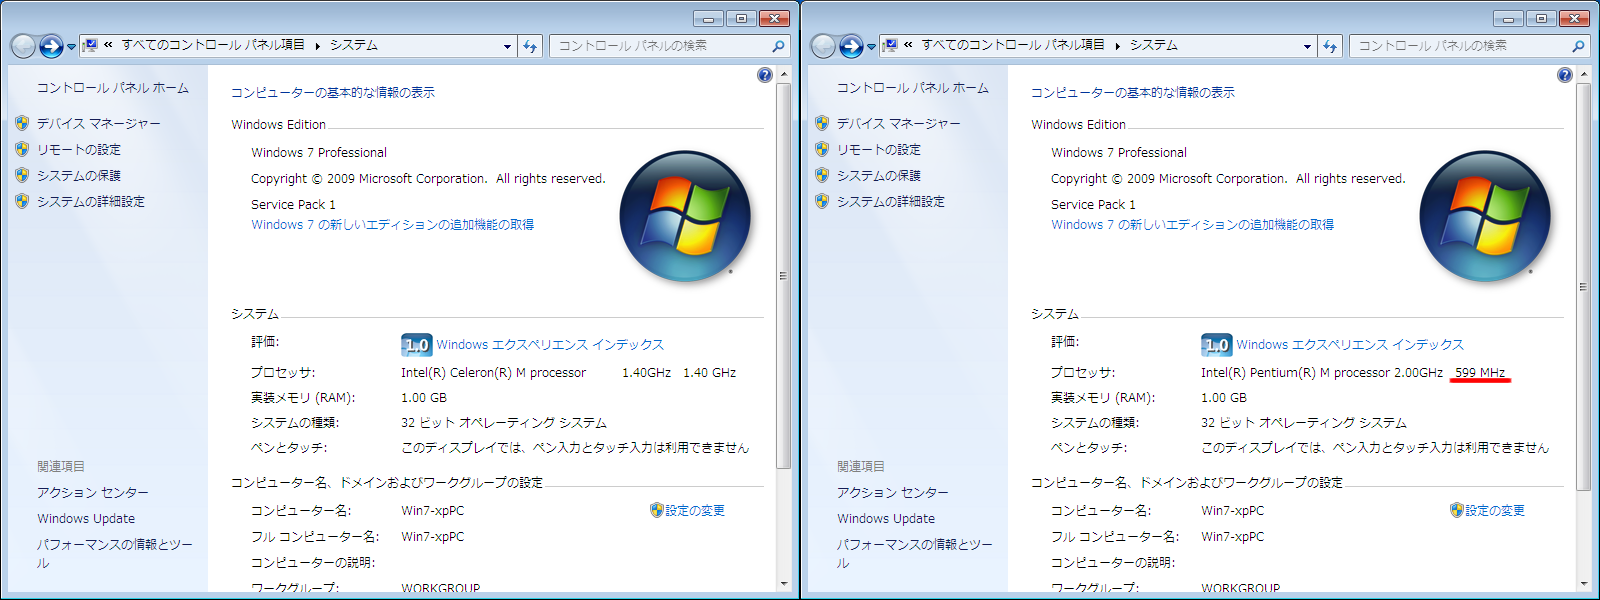The image size is (1600, 600).
Task: Refresh the address bar in the Celeron window
Action: tap(530, 46)
